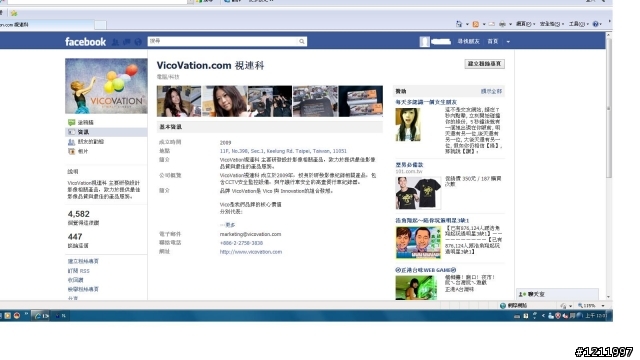Viewport: 640px width, 360px height.
Task: Open the subscribe RSS link in sidebar
Action: point(78,271)
